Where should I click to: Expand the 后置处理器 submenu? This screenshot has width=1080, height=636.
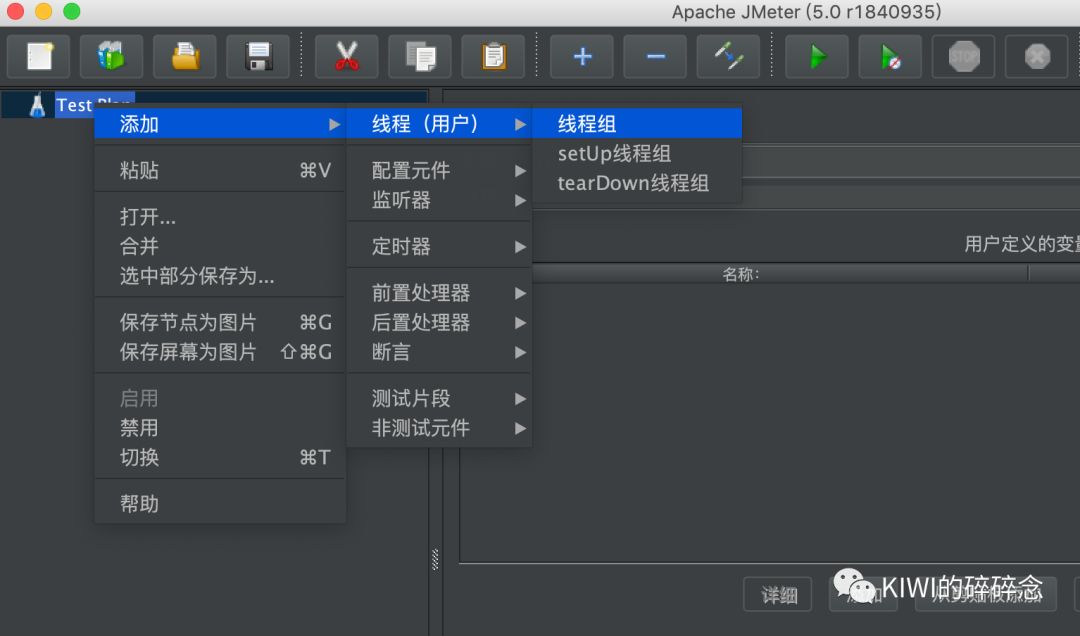pos(439,322)
